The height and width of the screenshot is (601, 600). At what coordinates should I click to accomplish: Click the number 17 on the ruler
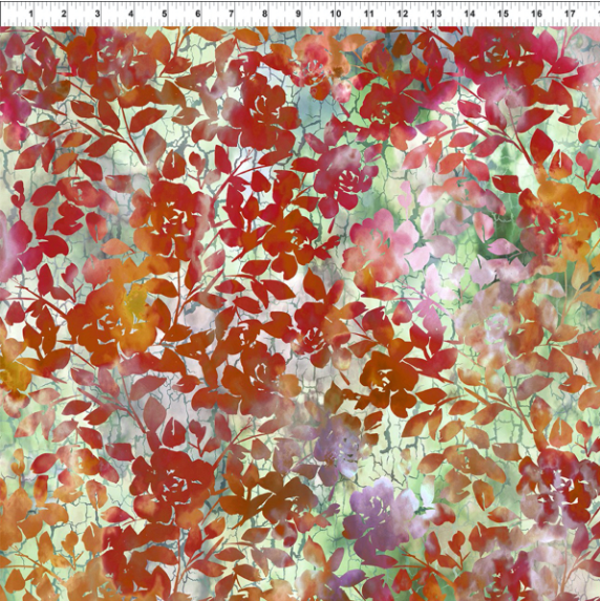(570, 14)
